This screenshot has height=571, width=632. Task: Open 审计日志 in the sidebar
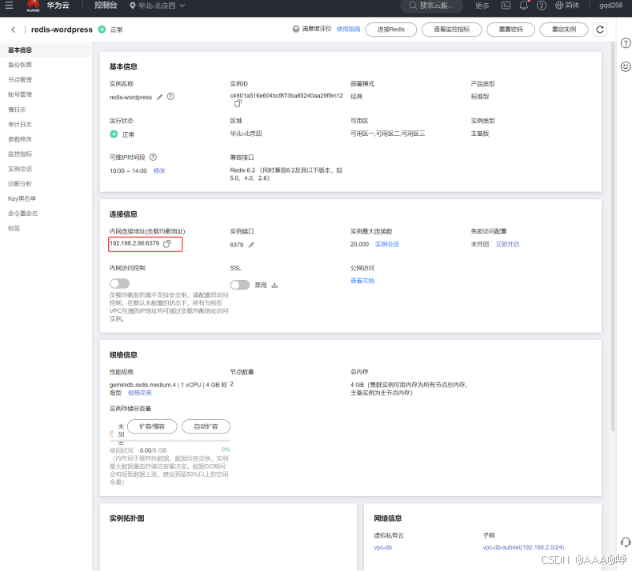(x=20, y=125)
